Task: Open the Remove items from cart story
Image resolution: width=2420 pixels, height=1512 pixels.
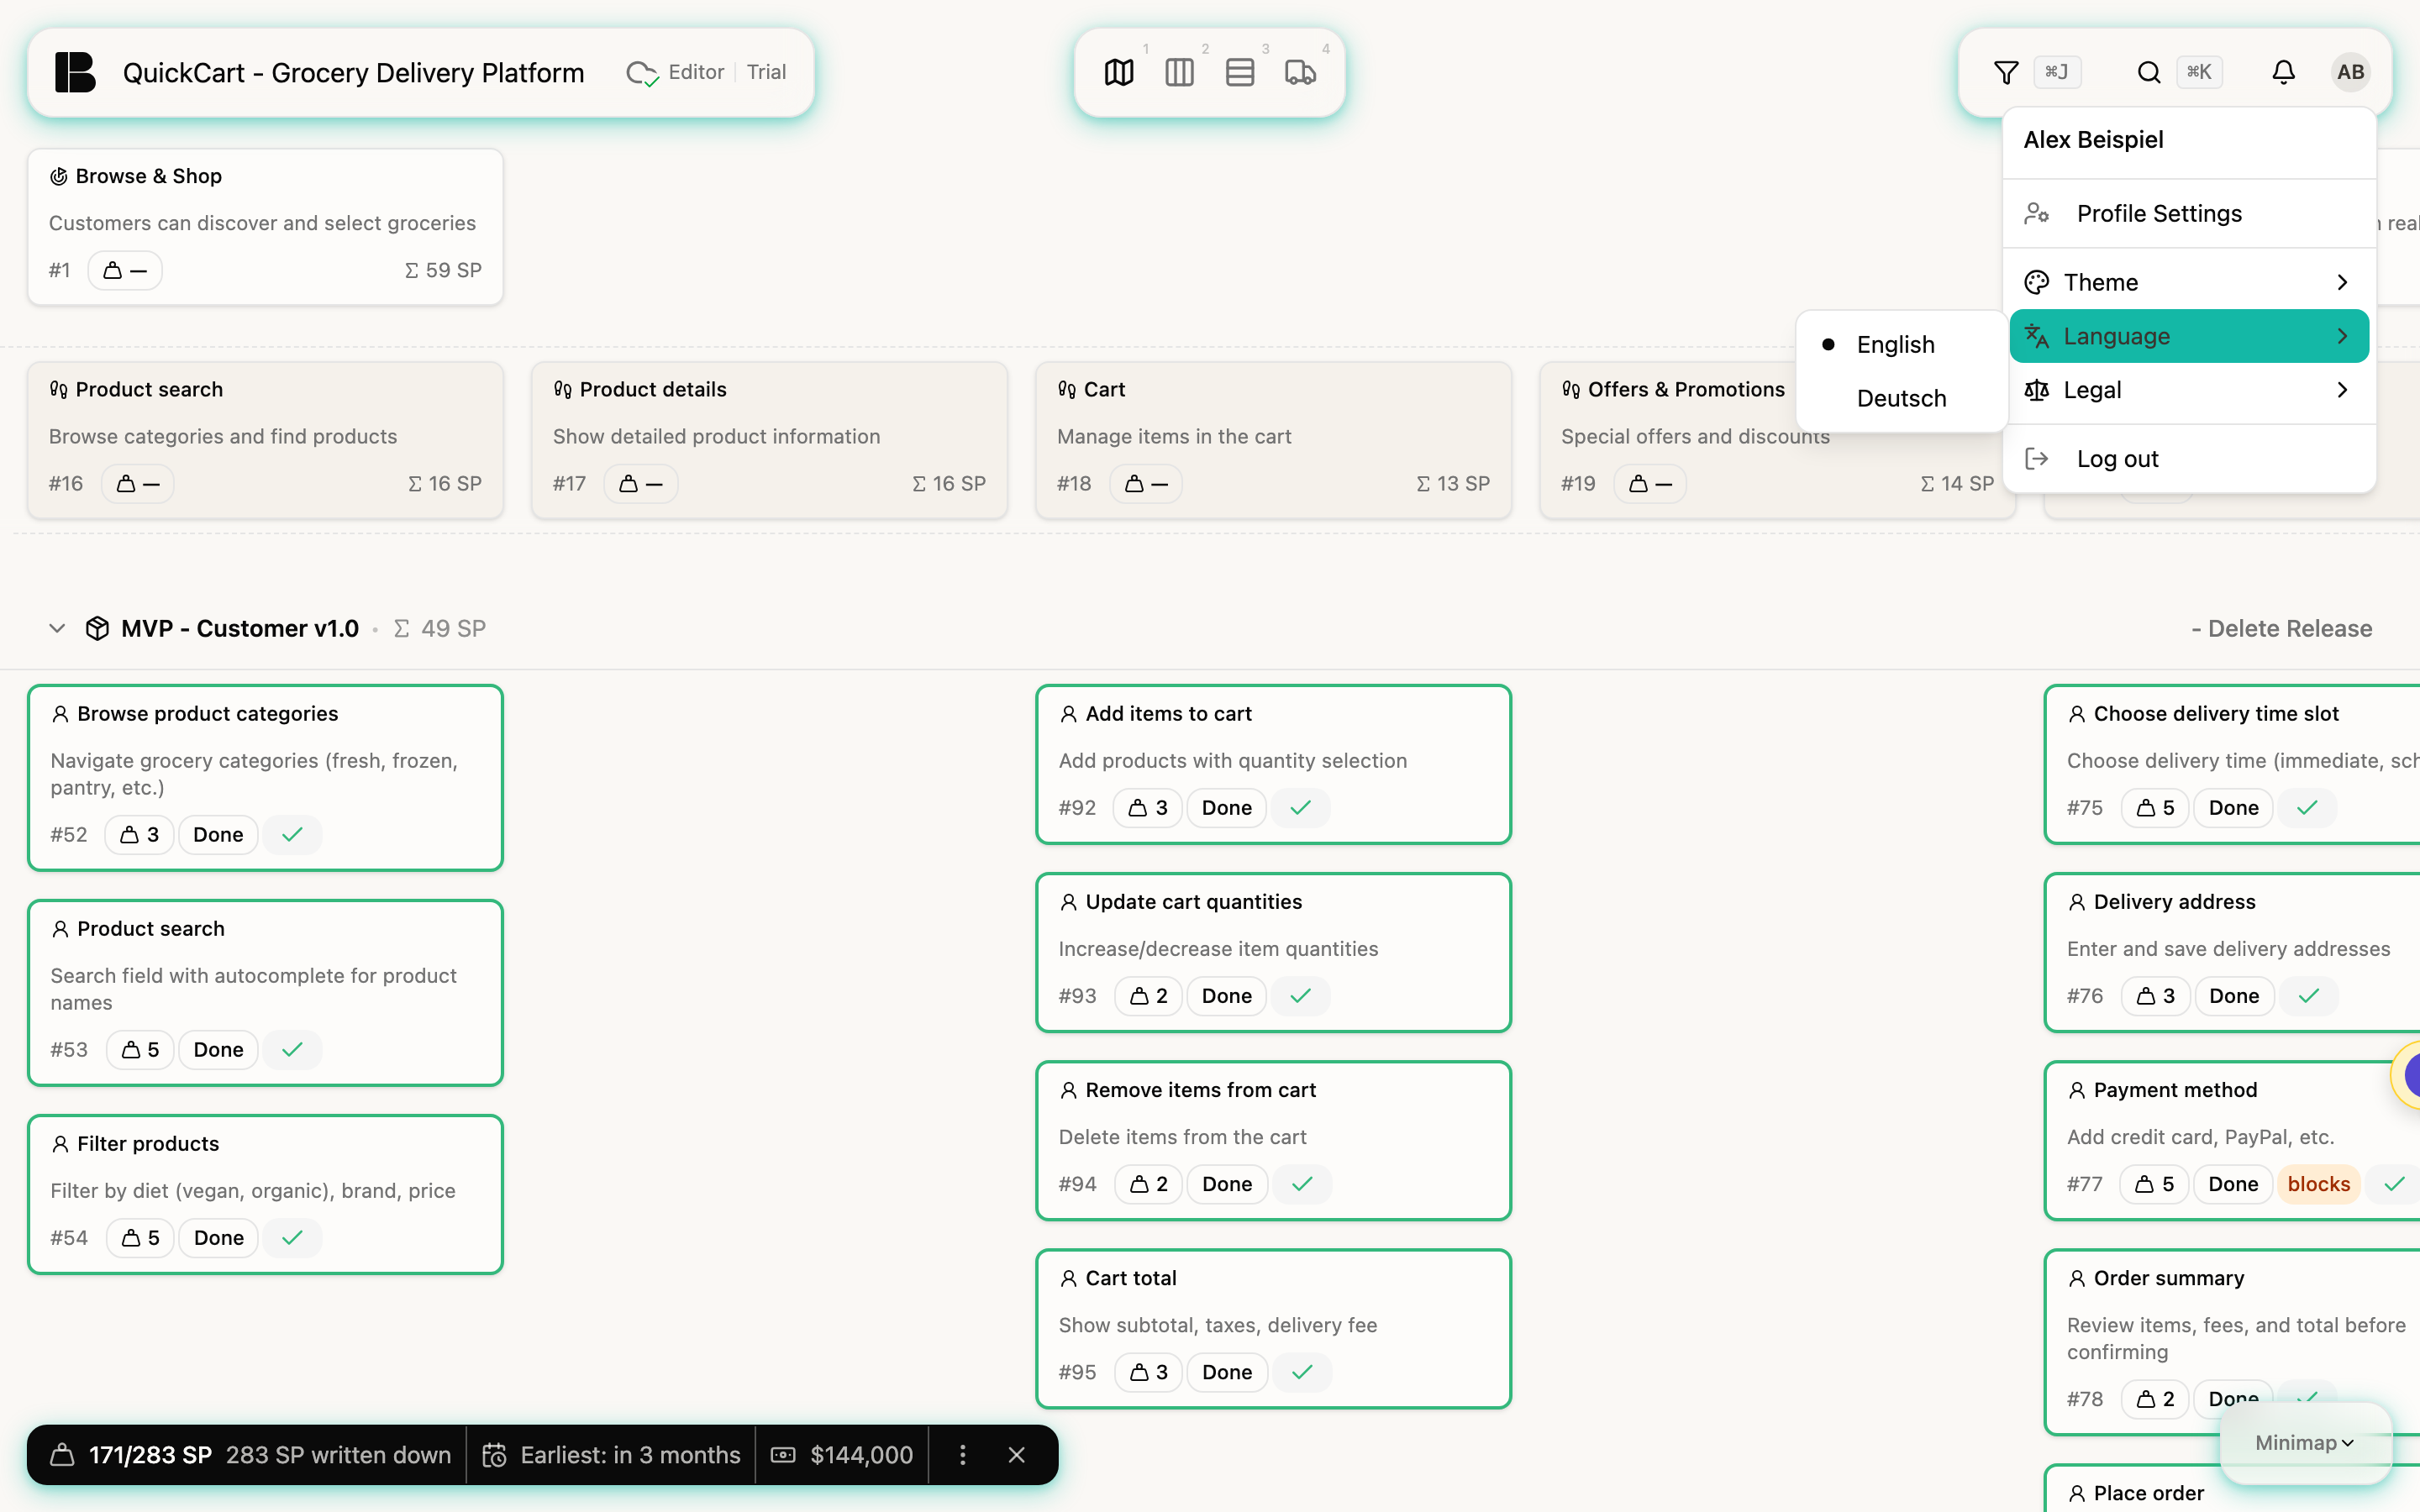Action: (x=1273, y=1140)
